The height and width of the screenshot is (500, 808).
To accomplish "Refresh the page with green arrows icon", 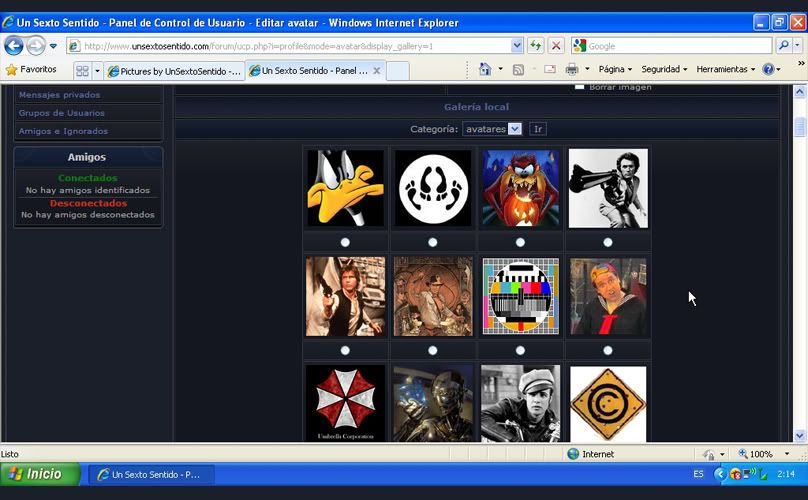I will point(535,46).
